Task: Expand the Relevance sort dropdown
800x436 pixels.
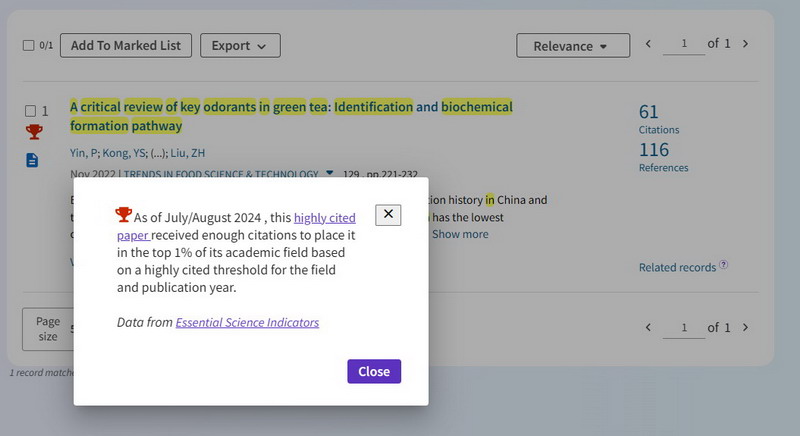Action: pyautogui.click(x=572, y=46)
